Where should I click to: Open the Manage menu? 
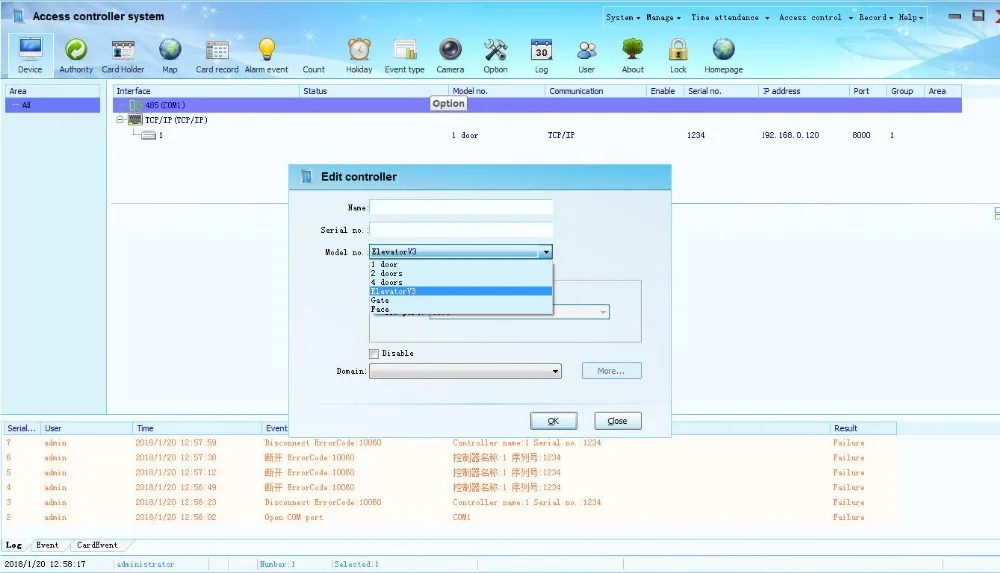tap(663, 17)
